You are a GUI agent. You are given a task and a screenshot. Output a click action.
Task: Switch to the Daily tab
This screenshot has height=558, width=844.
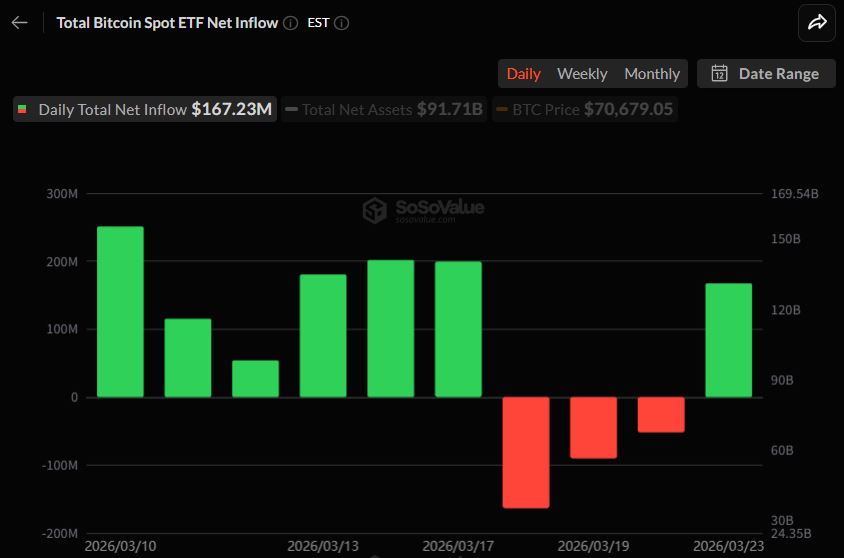pyautogui.click(x=523, y=73)
